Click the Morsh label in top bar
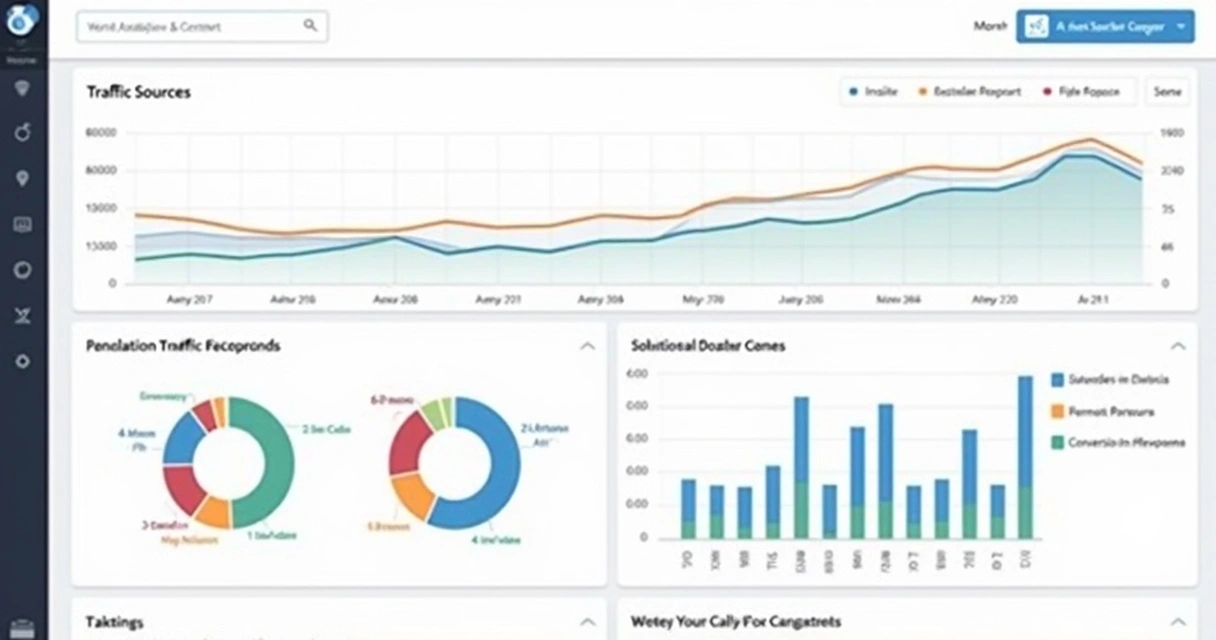 (990, 27)
